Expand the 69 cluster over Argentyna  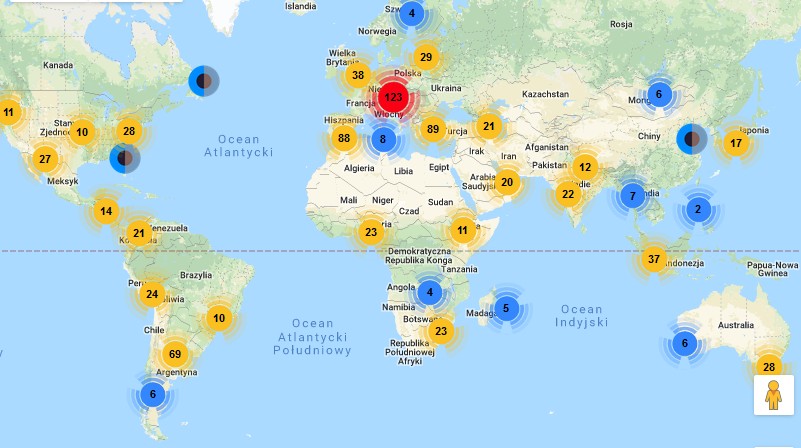176,354
